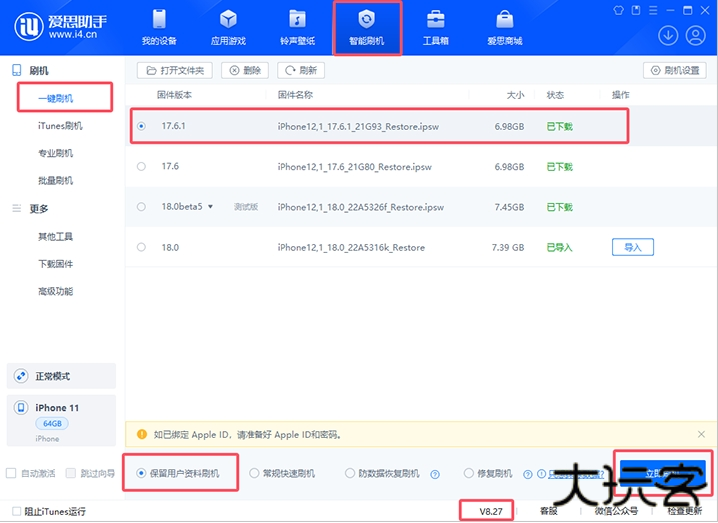
Task: Select iTunes刷机 in sidebar
Action: pyautogui.click(x=60, y=126)
